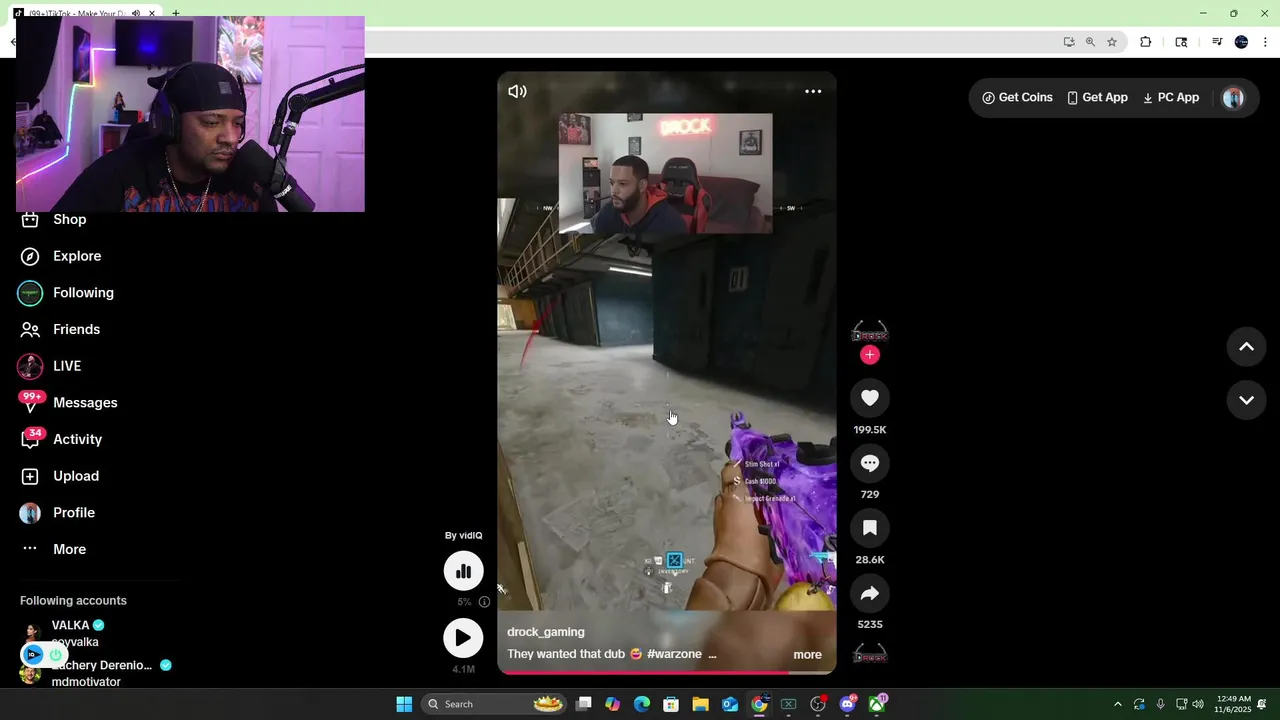Image resolution: width=1280 pixels, height=720 pixels.
Task: Open the Windows Start menu
Action: coord(404,704)
